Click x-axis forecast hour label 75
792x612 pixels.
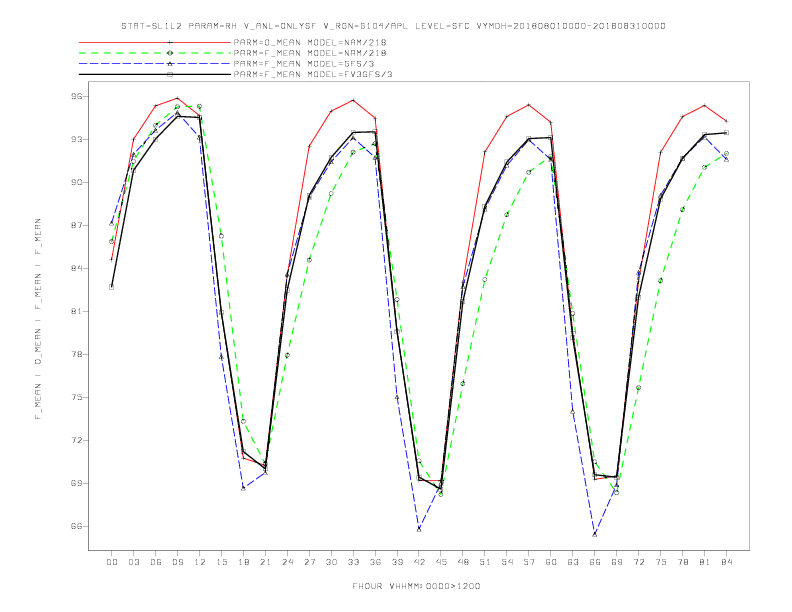(661, 562)
